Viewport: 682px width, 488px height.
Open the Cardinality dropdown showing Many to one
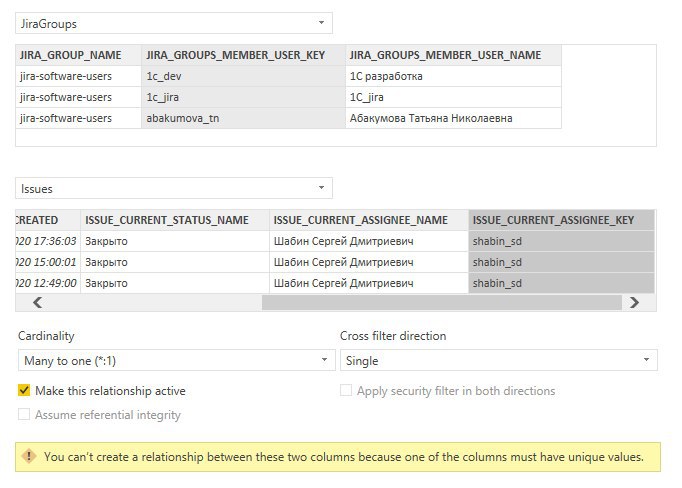177,361
